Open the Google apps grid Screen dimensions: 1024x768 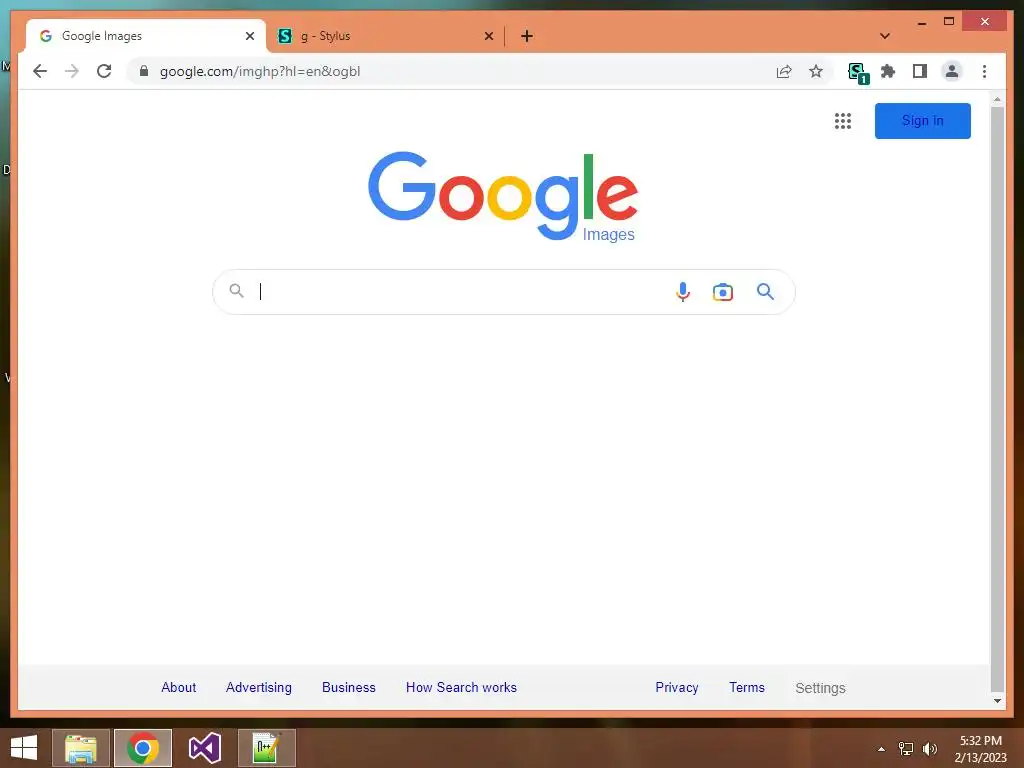pyautogui.click(x=842, y=121)
